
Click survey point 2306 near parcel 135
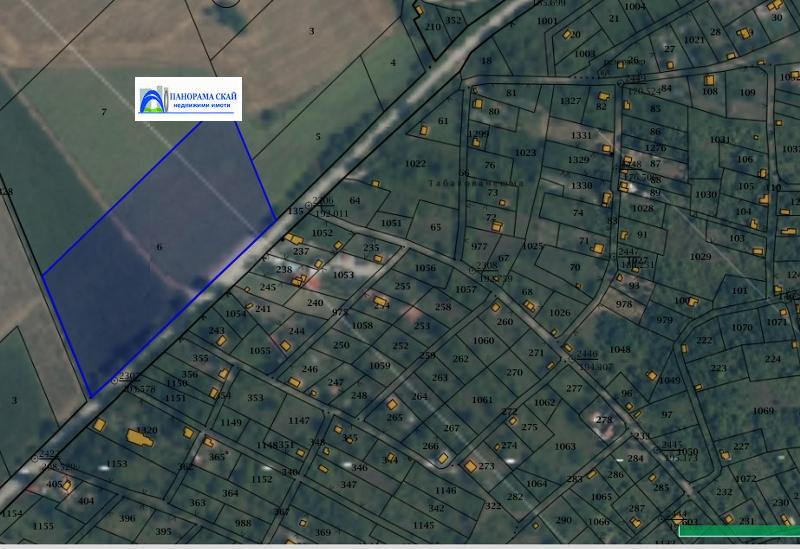[x=323, y=201]
